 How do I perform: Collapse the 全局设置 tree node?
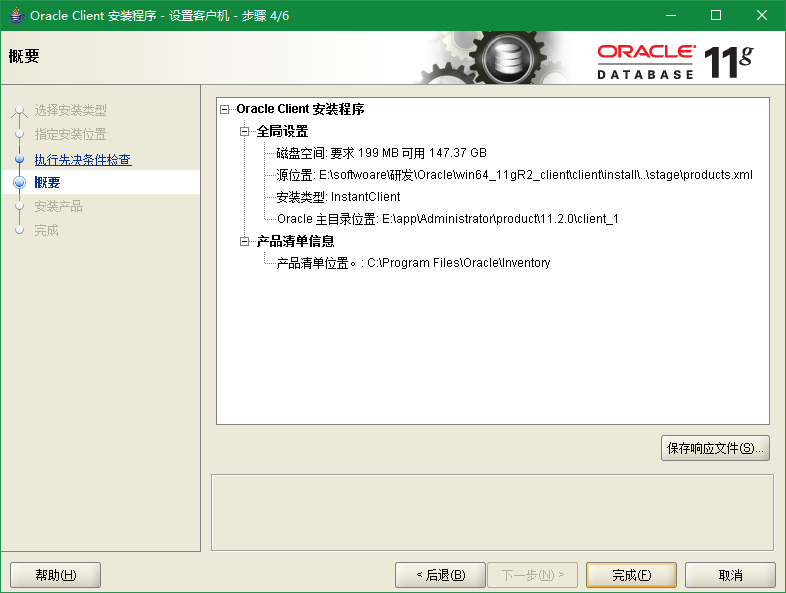[245, 131]
